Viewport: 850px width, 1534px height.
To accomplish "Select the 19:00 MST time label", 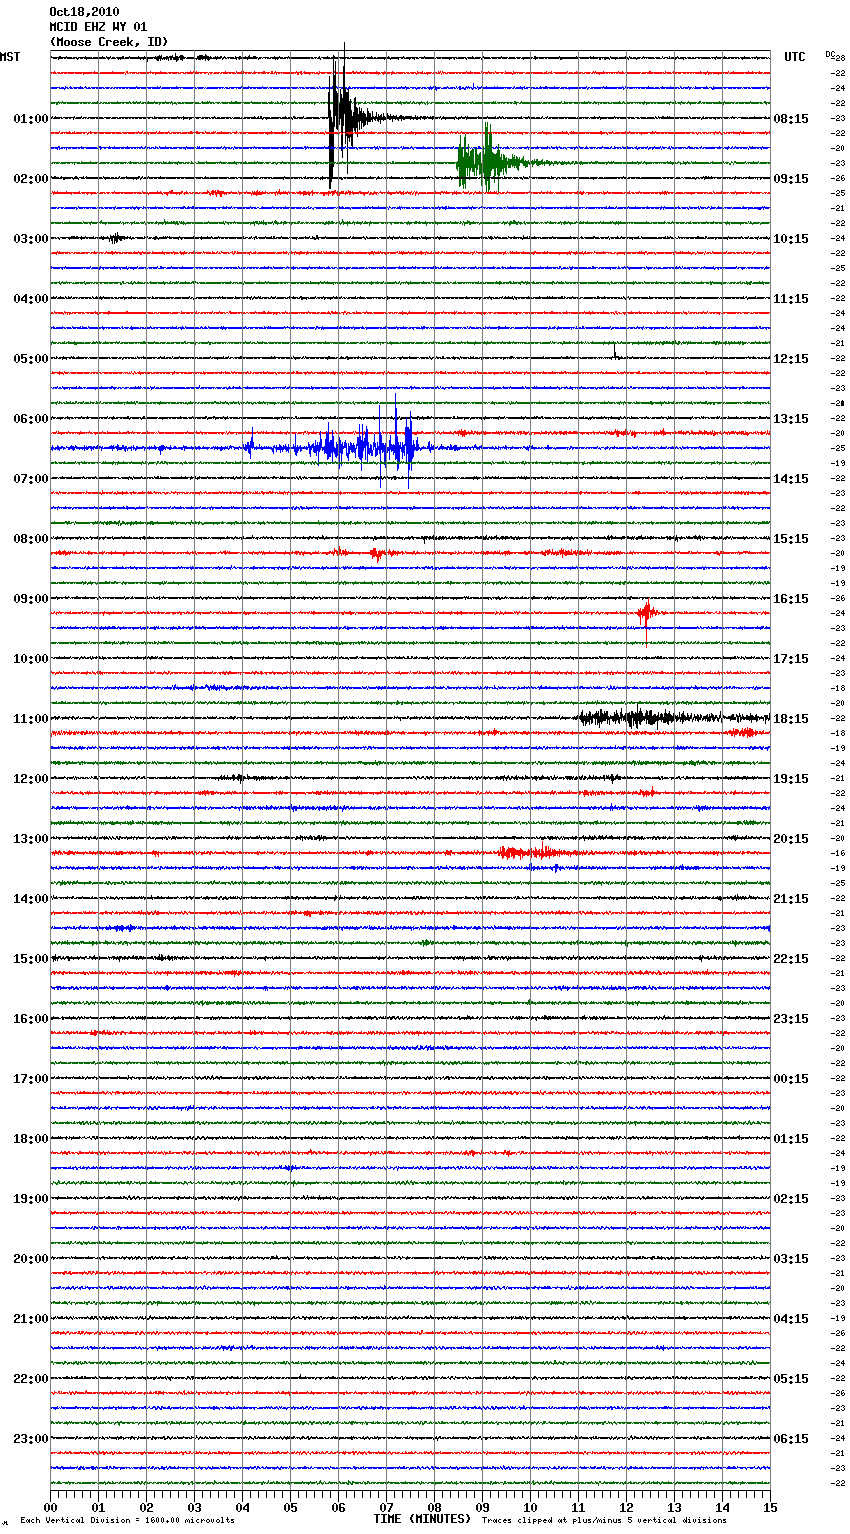I will click(30, 1199).
